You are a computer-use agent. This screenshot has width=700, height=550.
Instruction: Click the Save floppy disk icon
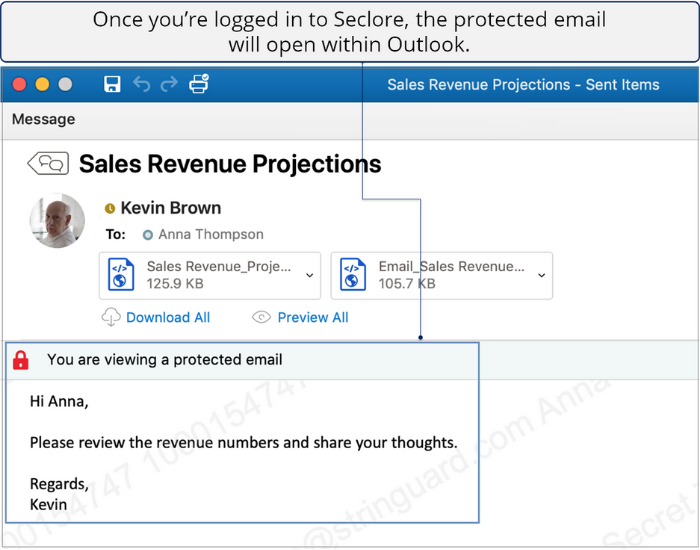coord(112,85)
